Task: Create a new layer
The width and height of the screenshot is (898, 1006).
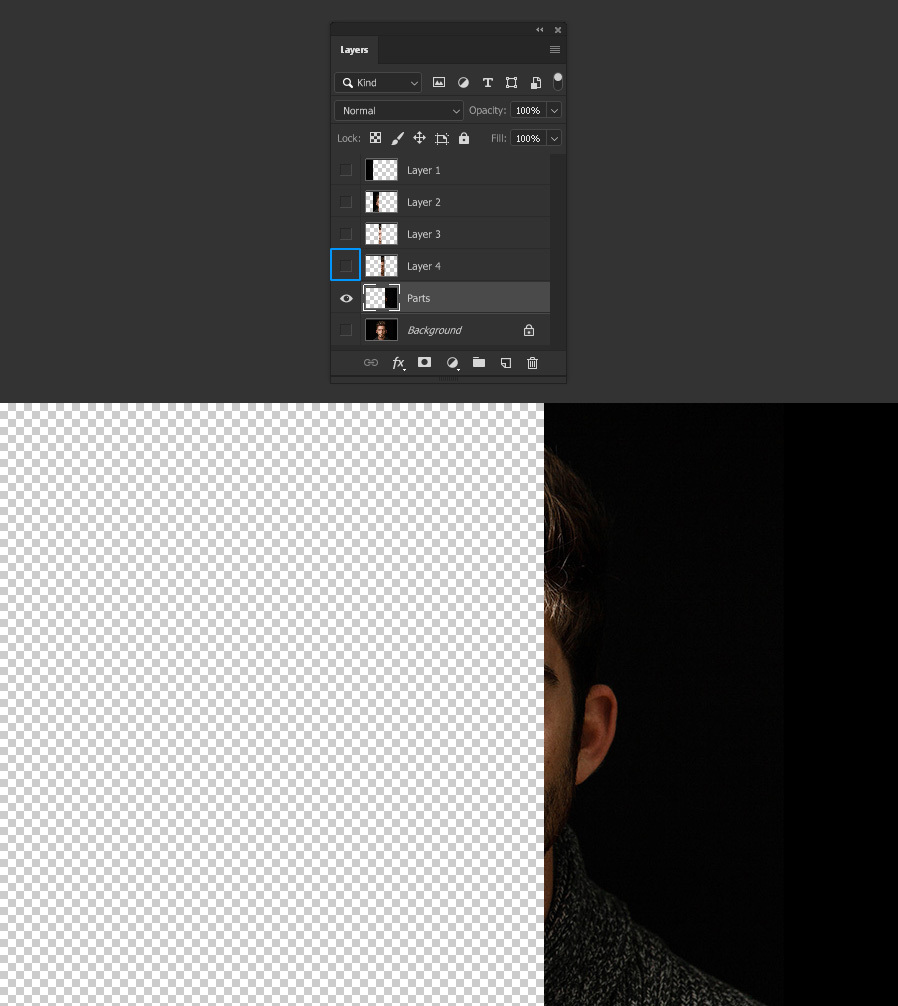Action: [505, 363]
